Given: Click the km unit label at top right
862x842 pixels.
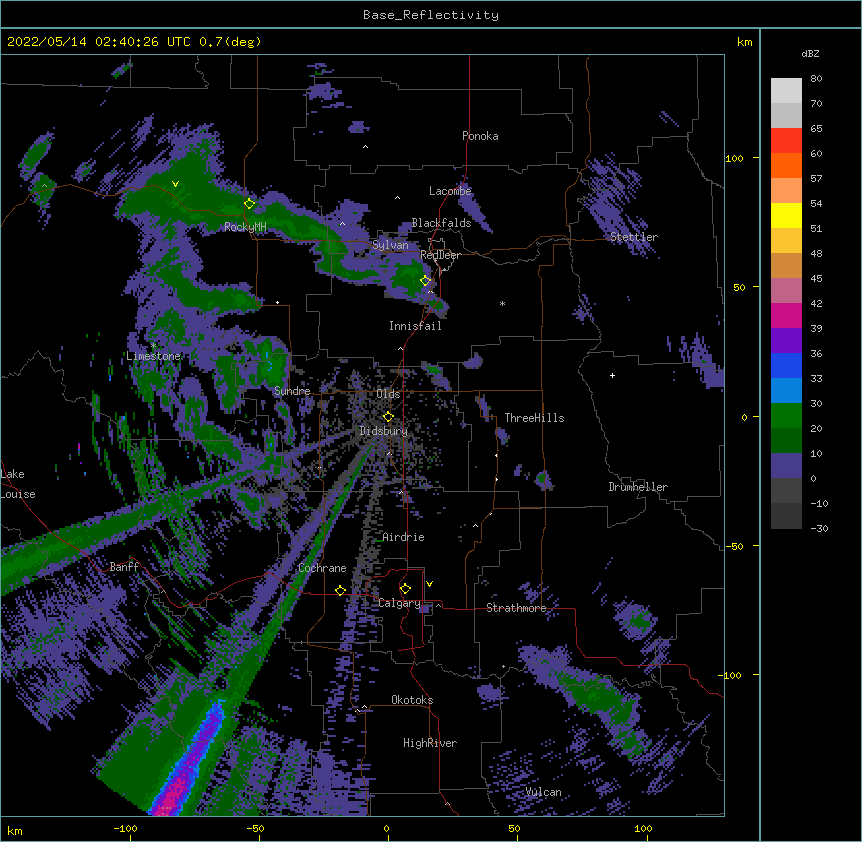Looking at the screenshot, I should 744,42.
